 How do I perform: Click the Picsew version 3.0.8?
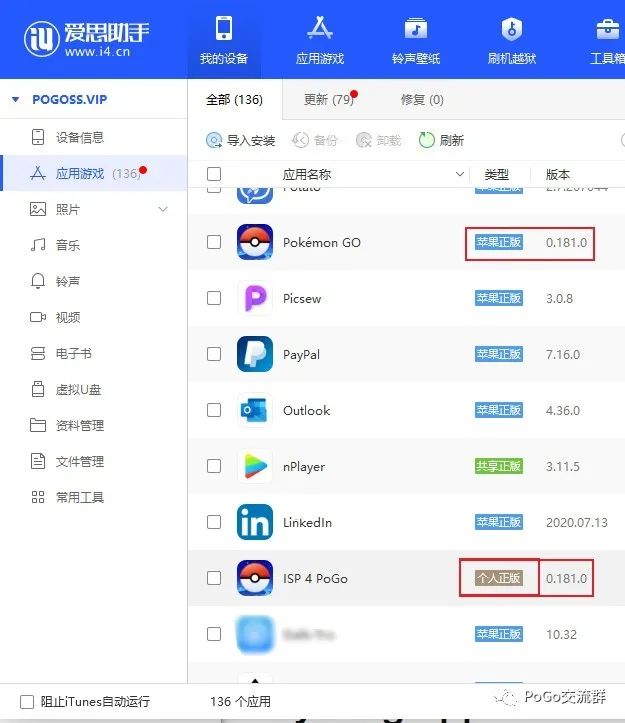click(560, 298)
